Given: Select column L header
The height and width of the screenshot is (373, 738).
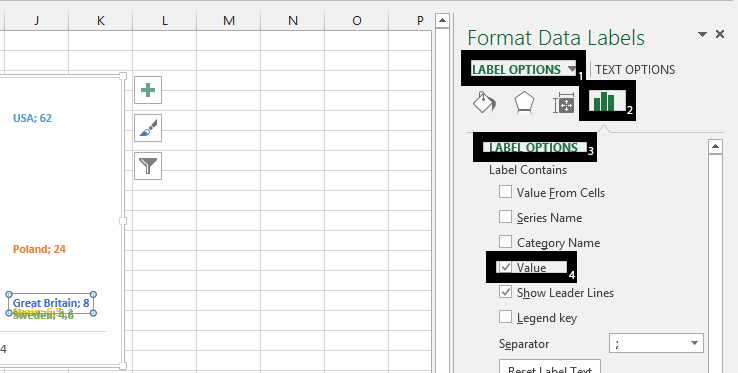Looking at the screenshot, I should click(165, 21).
